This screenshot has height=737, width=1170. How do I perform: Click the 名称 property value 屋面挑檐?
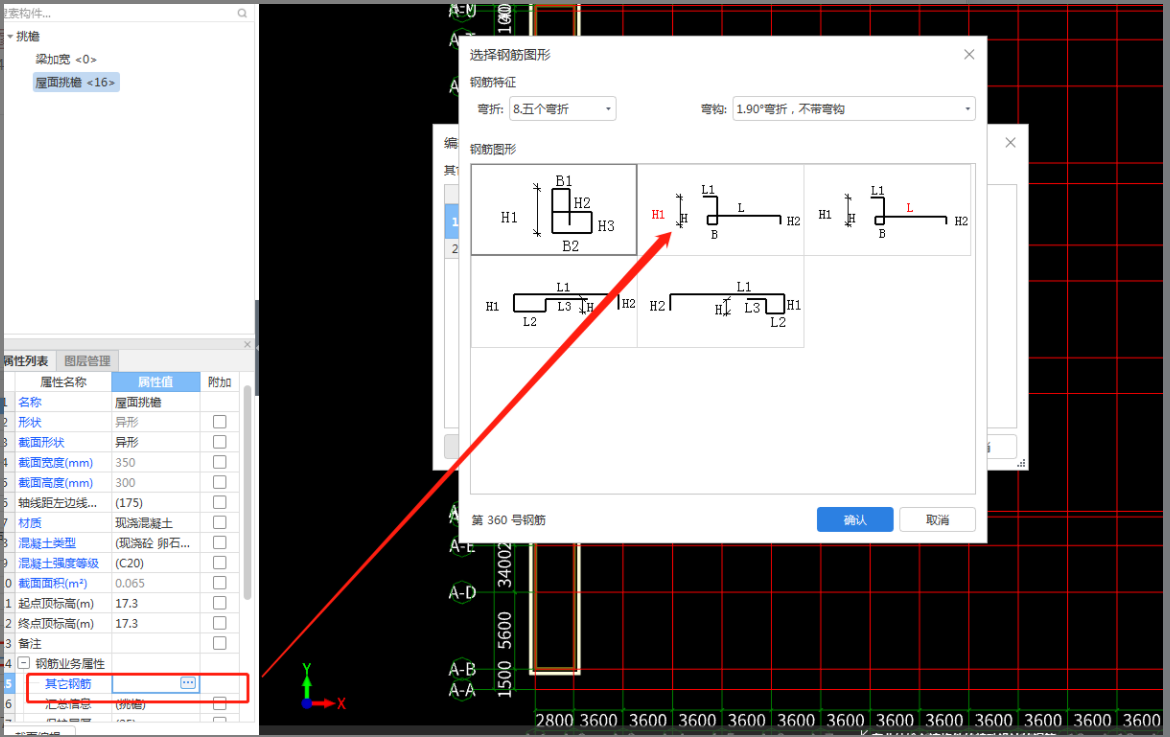(x=156, y=402)
